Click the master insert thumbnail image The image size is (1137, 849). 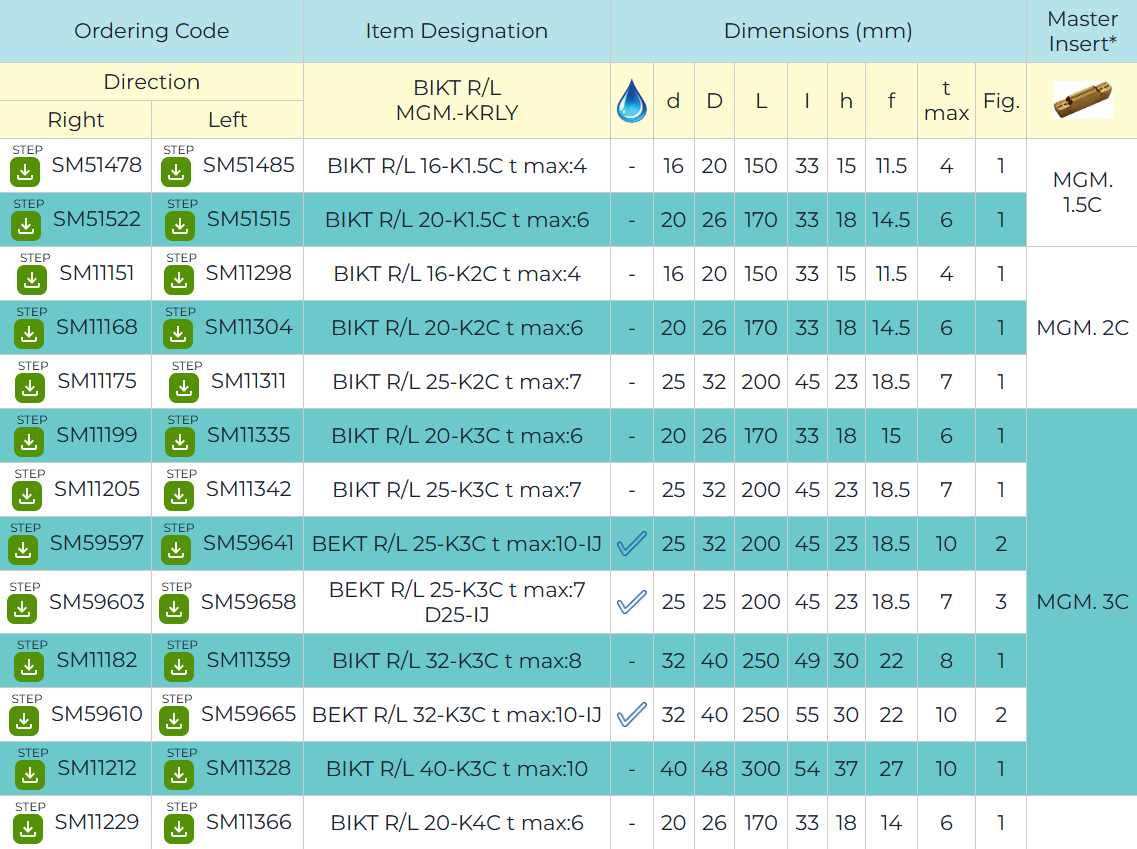coord(1082,101)
